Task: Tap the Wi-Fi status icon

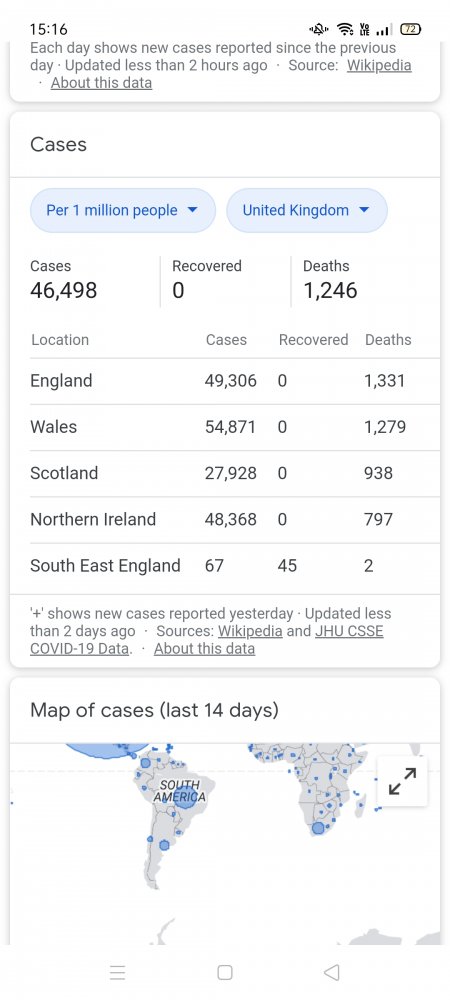Action: coord(345,29)
